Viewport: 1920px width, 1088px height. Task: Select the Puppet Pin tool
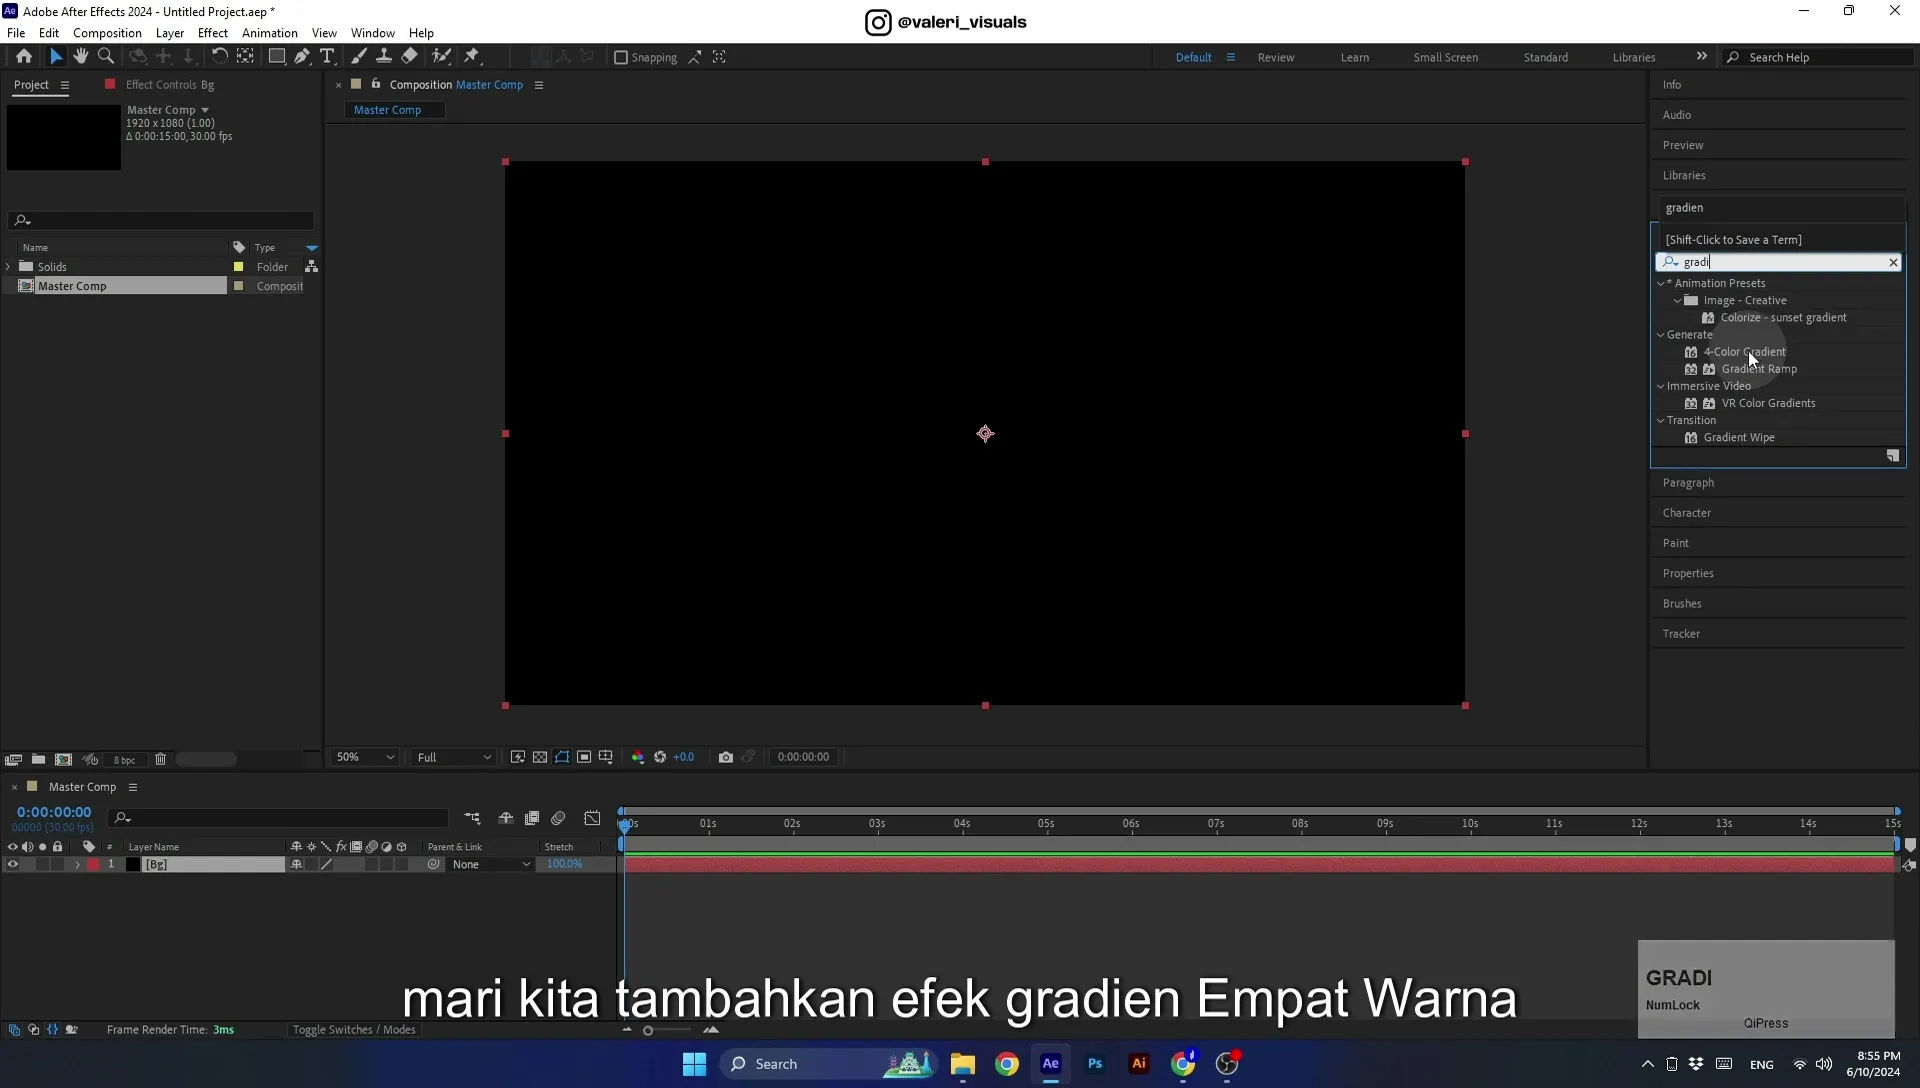coord(472,57)
